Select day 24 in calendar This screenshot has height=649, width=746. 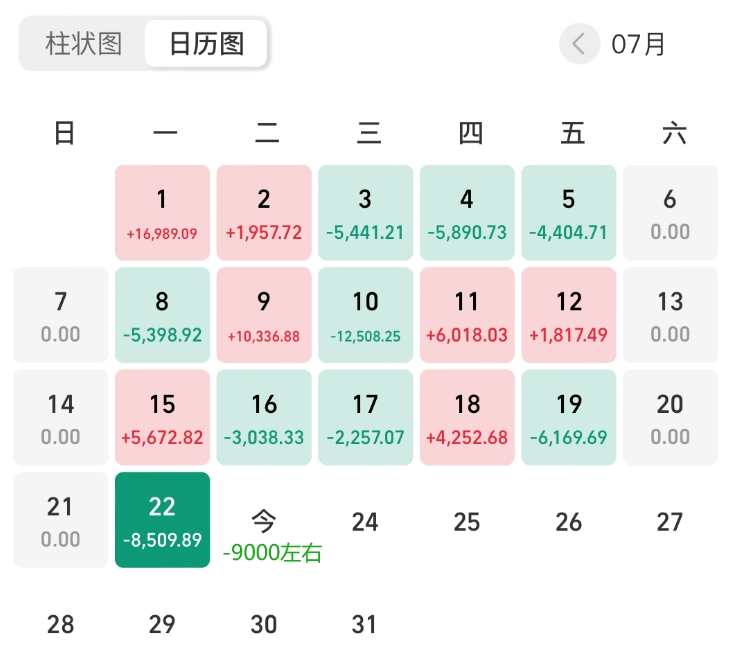coord(365,522)
